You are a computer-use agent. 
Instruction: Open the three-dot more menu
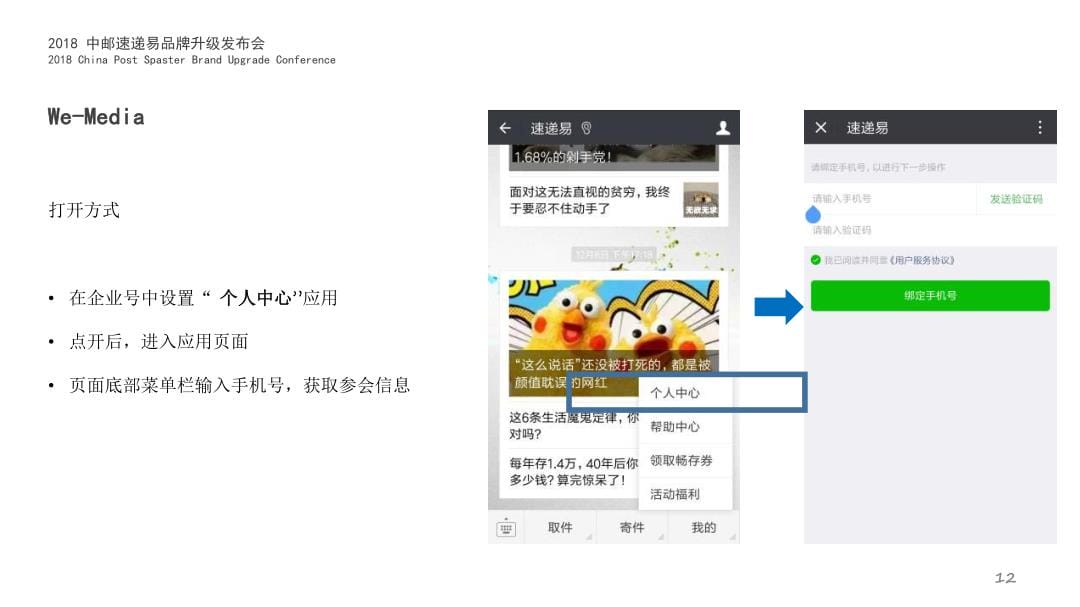[x=1039, y=127]
